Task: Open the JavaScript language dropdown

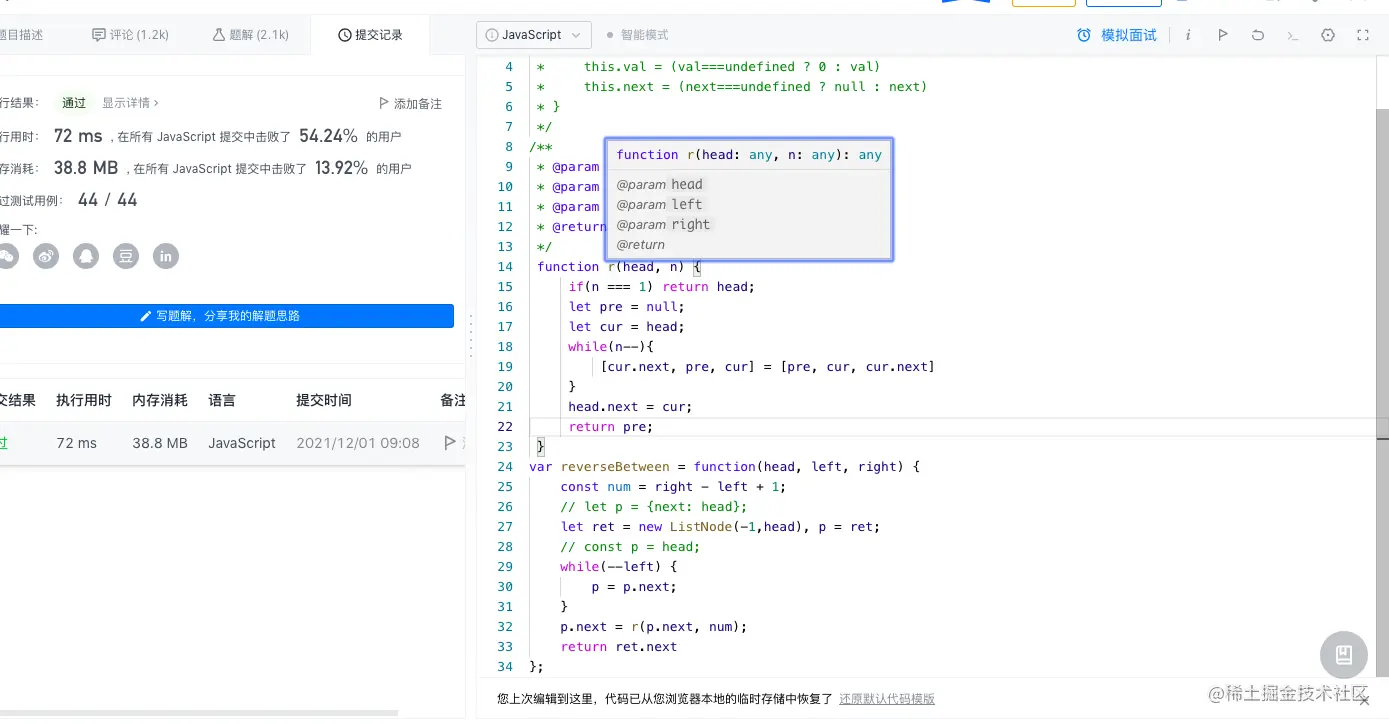Action: click(x=534, y=35)
